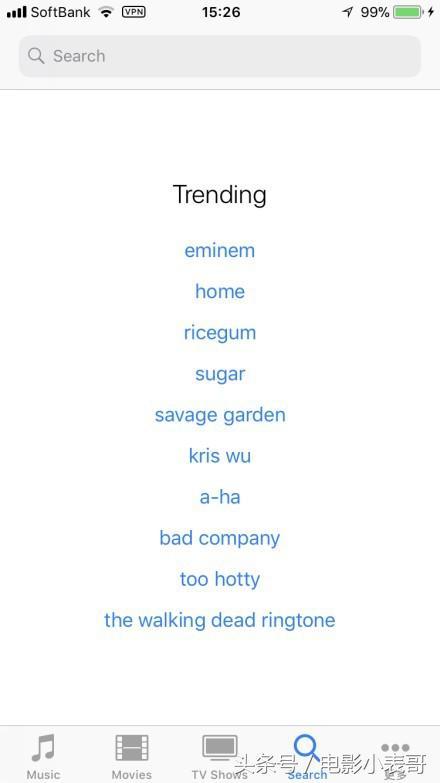
Task: Search trending term eminem
Action: tap(220, 250)
